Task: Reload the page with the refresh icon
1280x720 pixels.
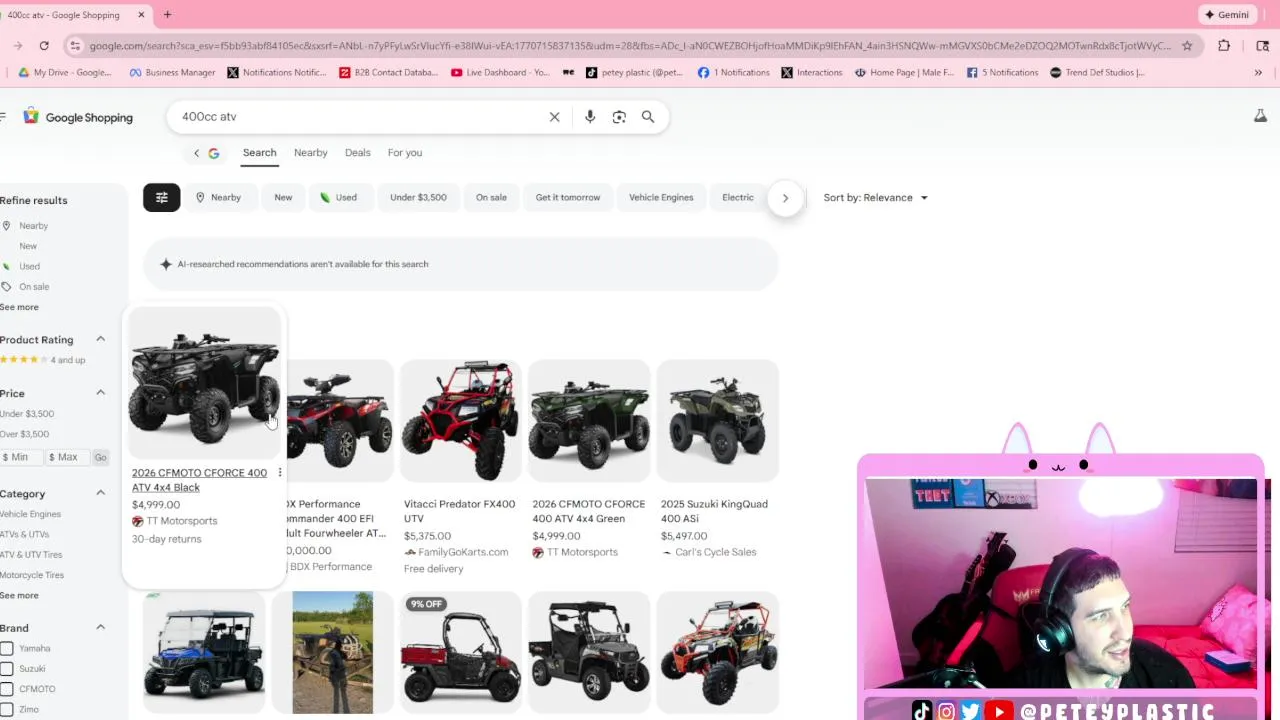Action: pyautogui.click(x=44, y=45)
